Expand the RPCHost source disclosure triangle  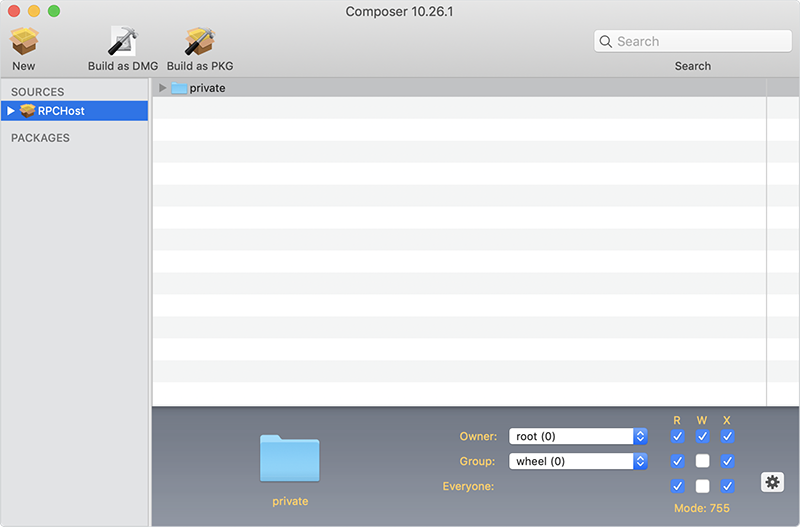tap(11, 111)
